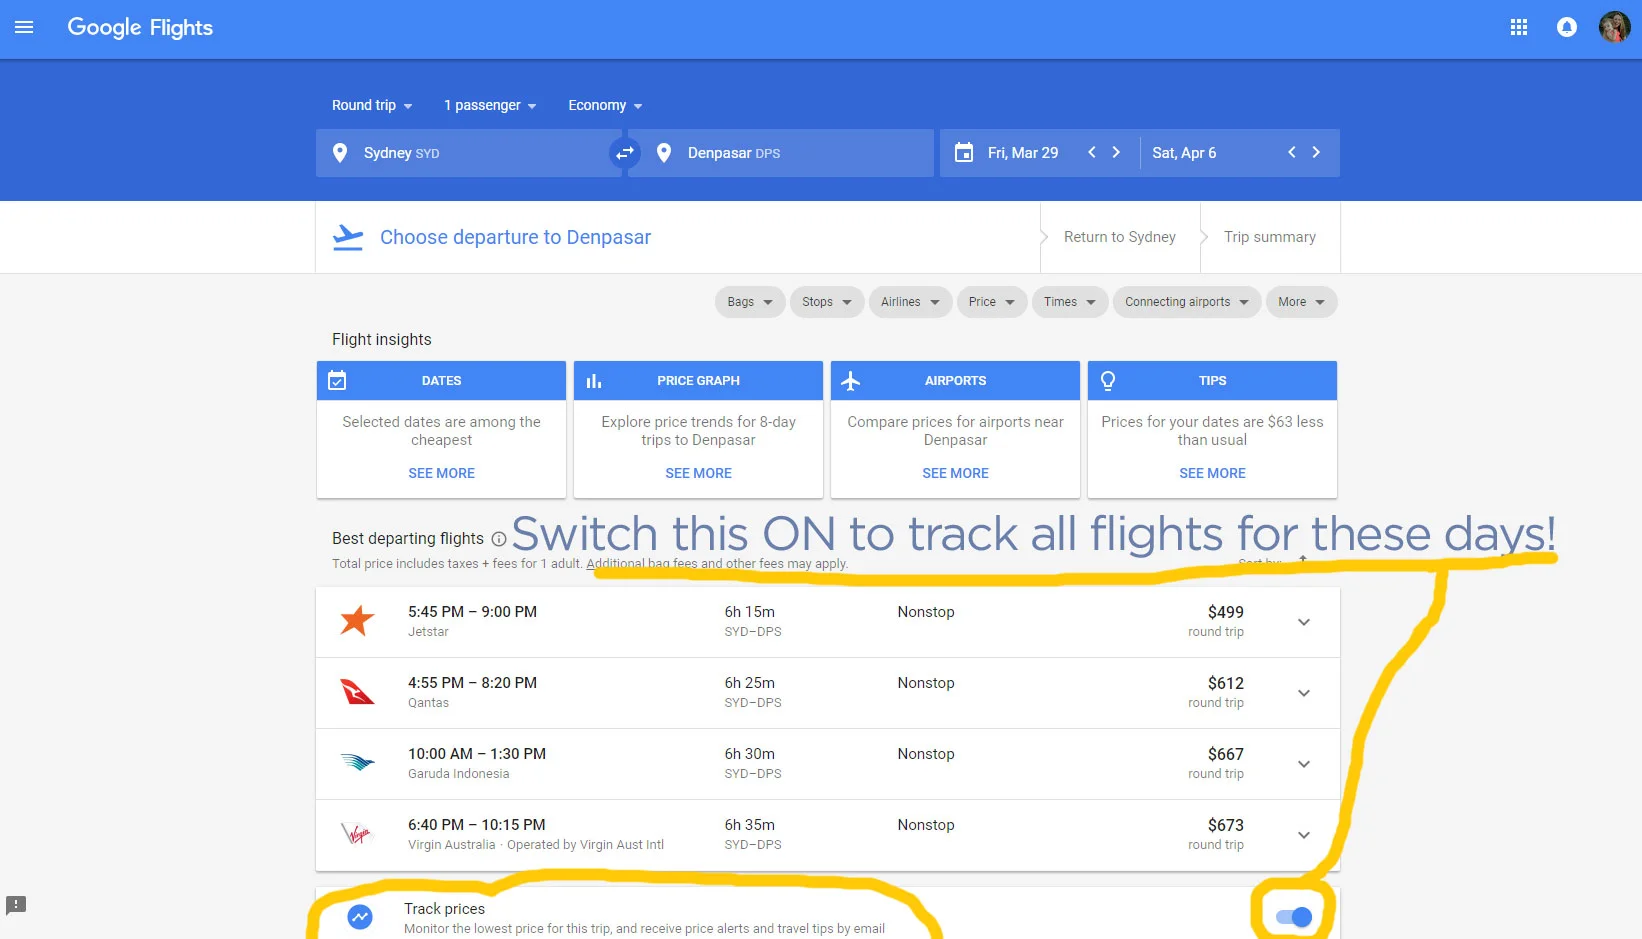Edit the Sydney SYD origin field

click(x=468, y=153)
